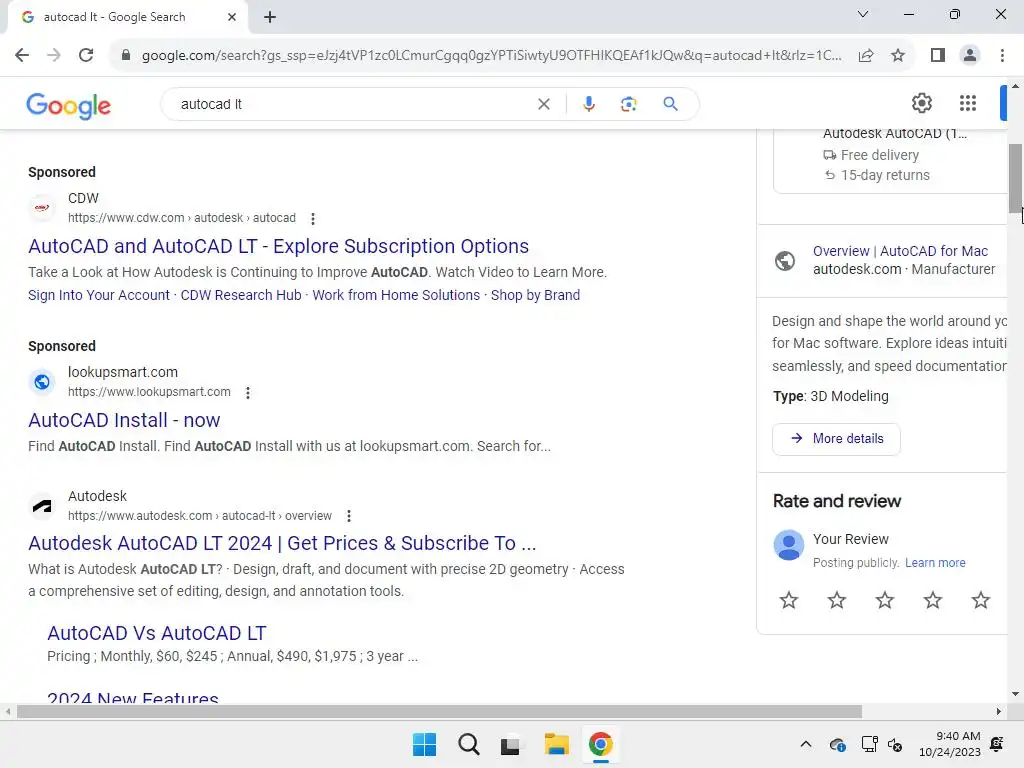Rate five stars in review
Screen dimensions: 1024x768
click(981, 600)
